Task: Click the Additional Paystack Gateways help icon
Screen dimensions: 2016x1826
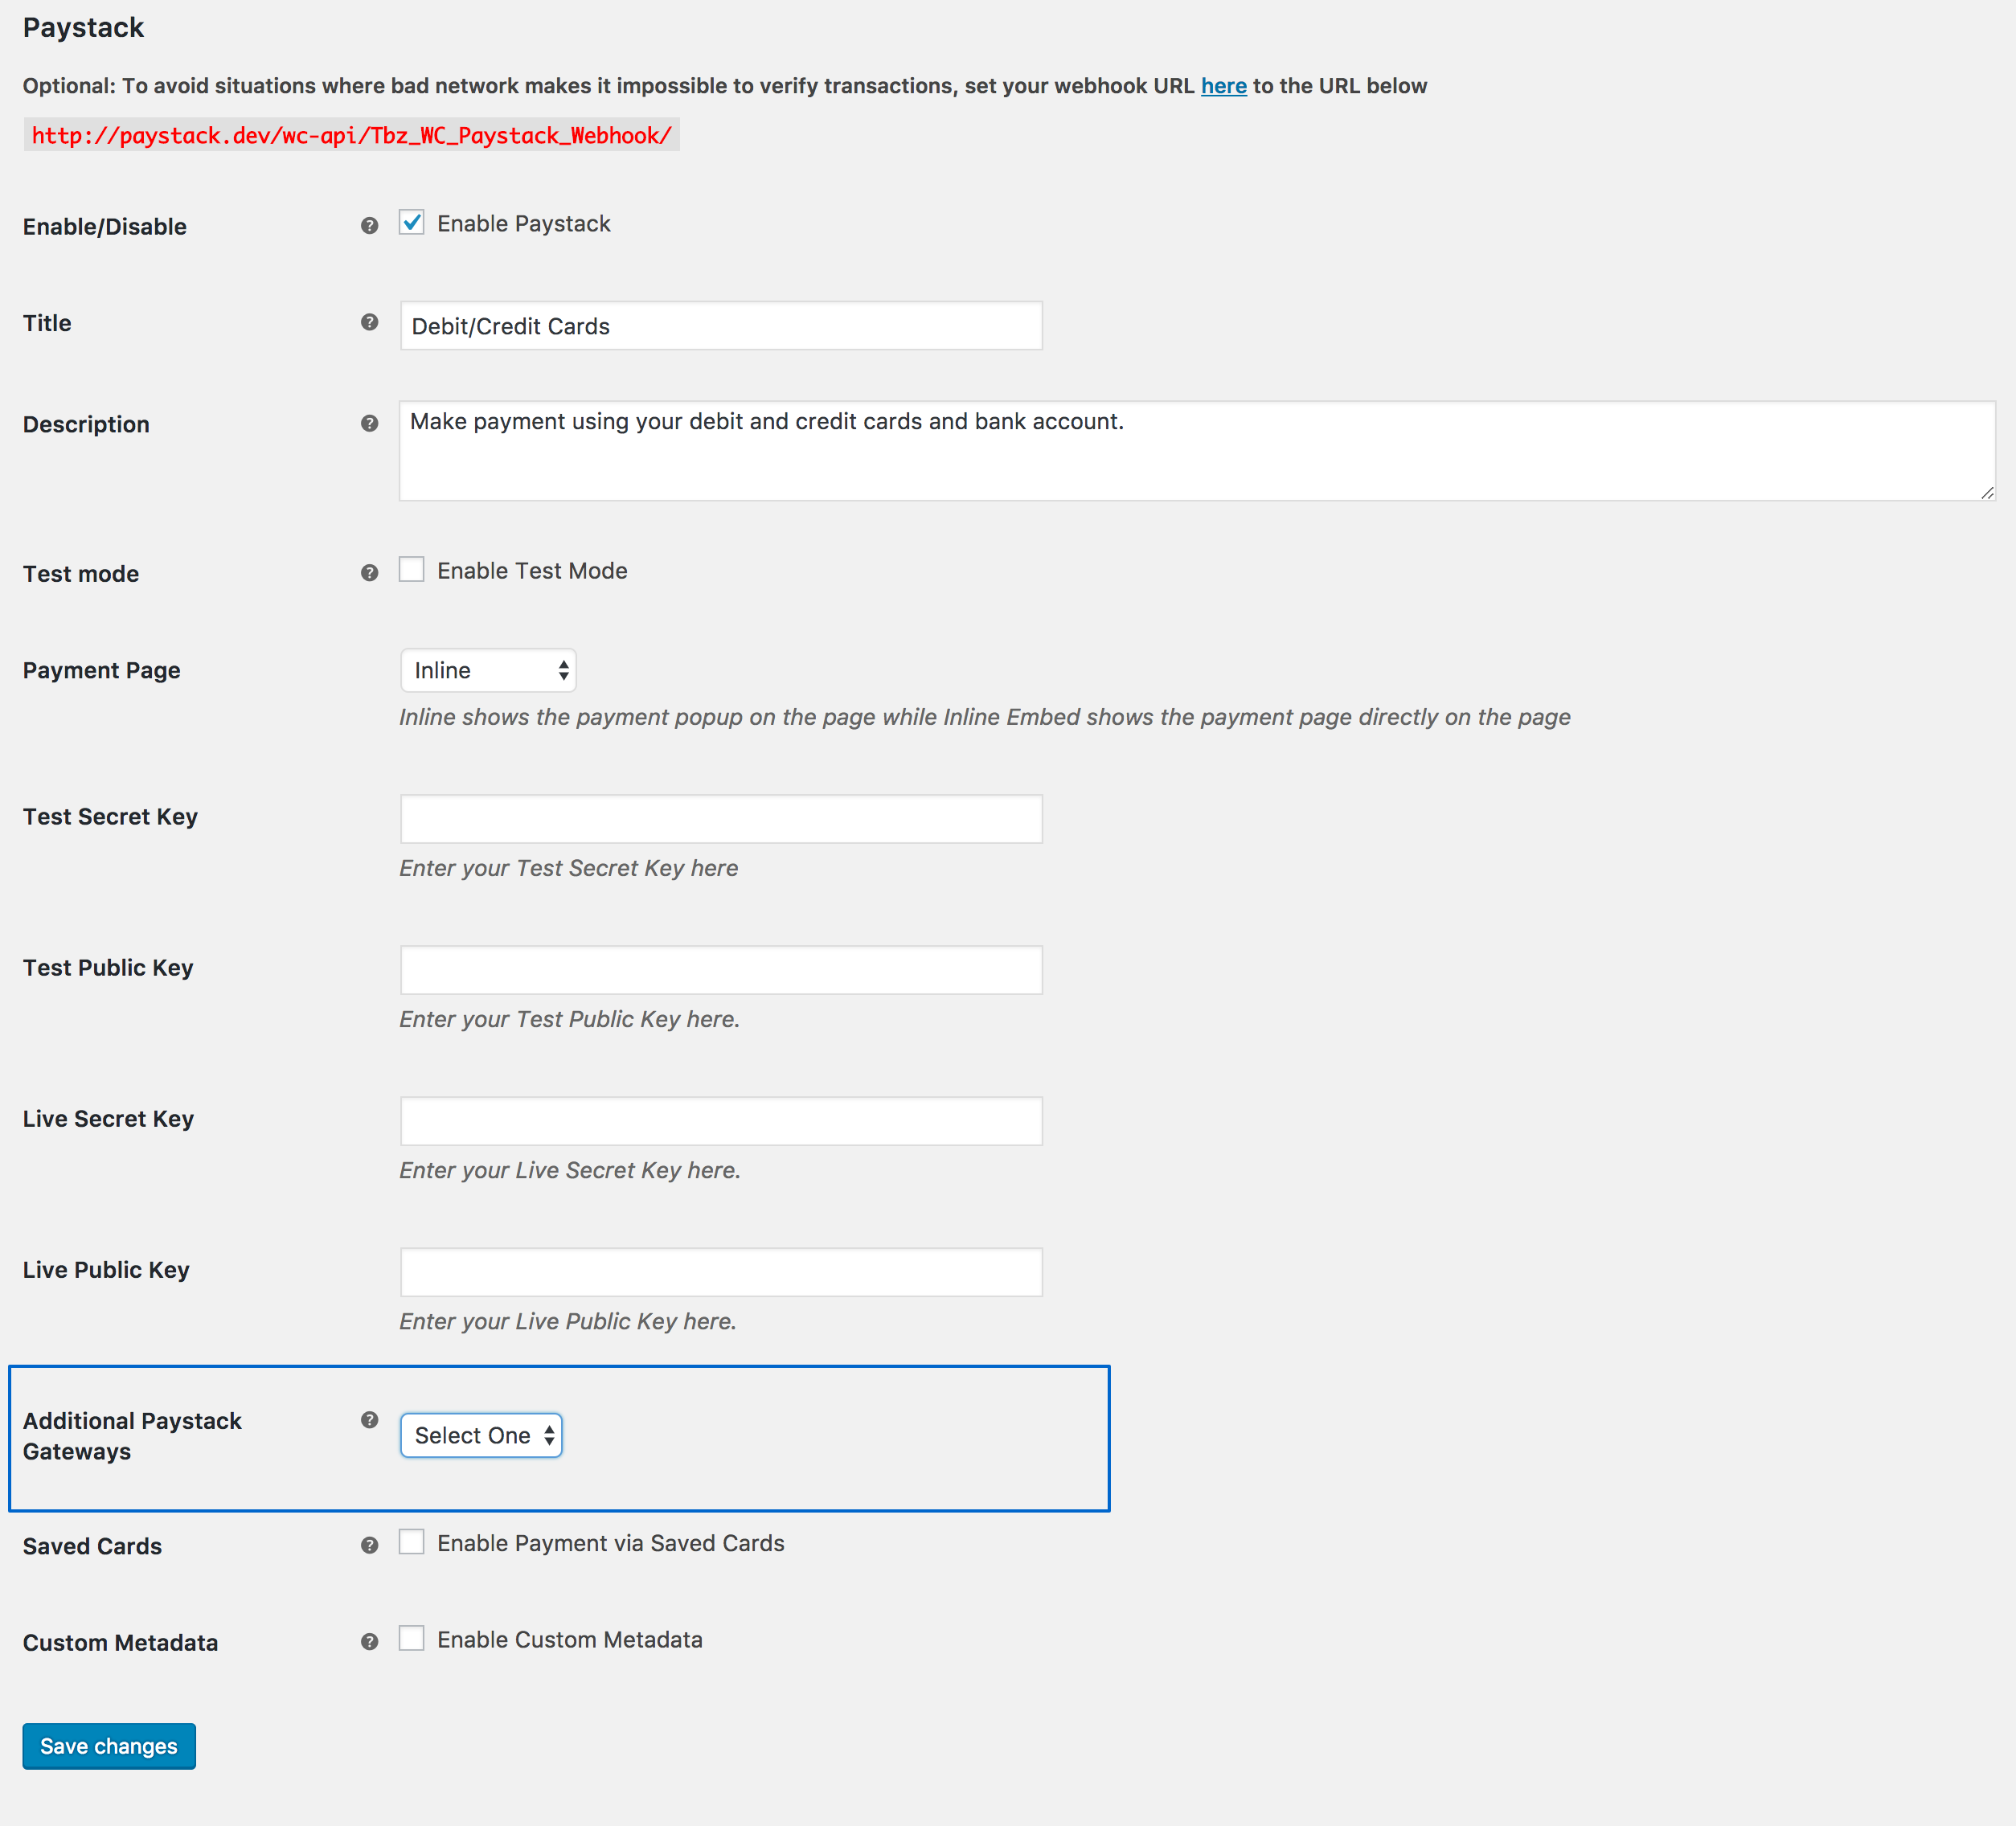Action: [x=370, y=1419]
